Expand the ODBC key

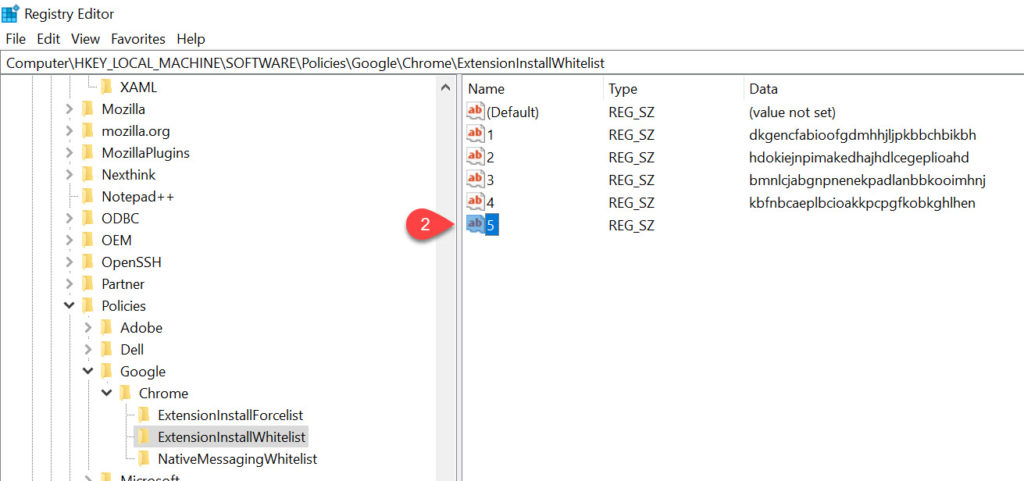pos(69,219)
